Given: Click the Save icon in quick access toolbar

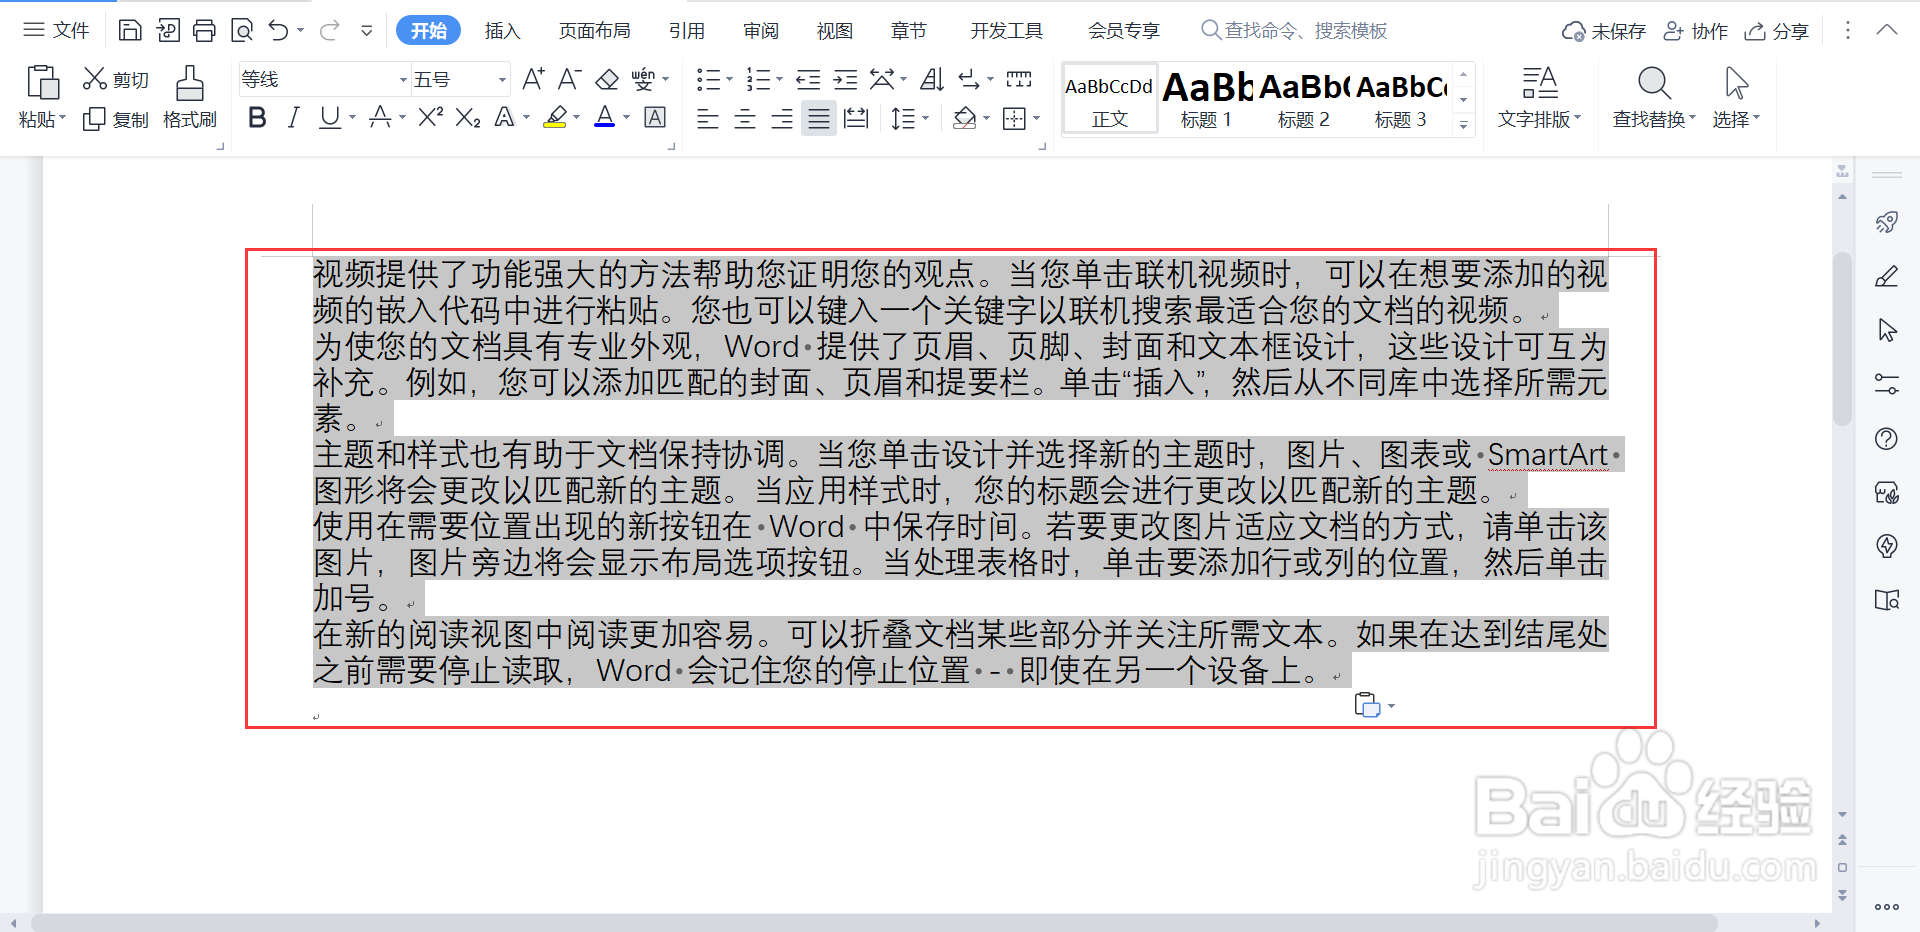Looking at the screenshot, I should coord(130,30).
